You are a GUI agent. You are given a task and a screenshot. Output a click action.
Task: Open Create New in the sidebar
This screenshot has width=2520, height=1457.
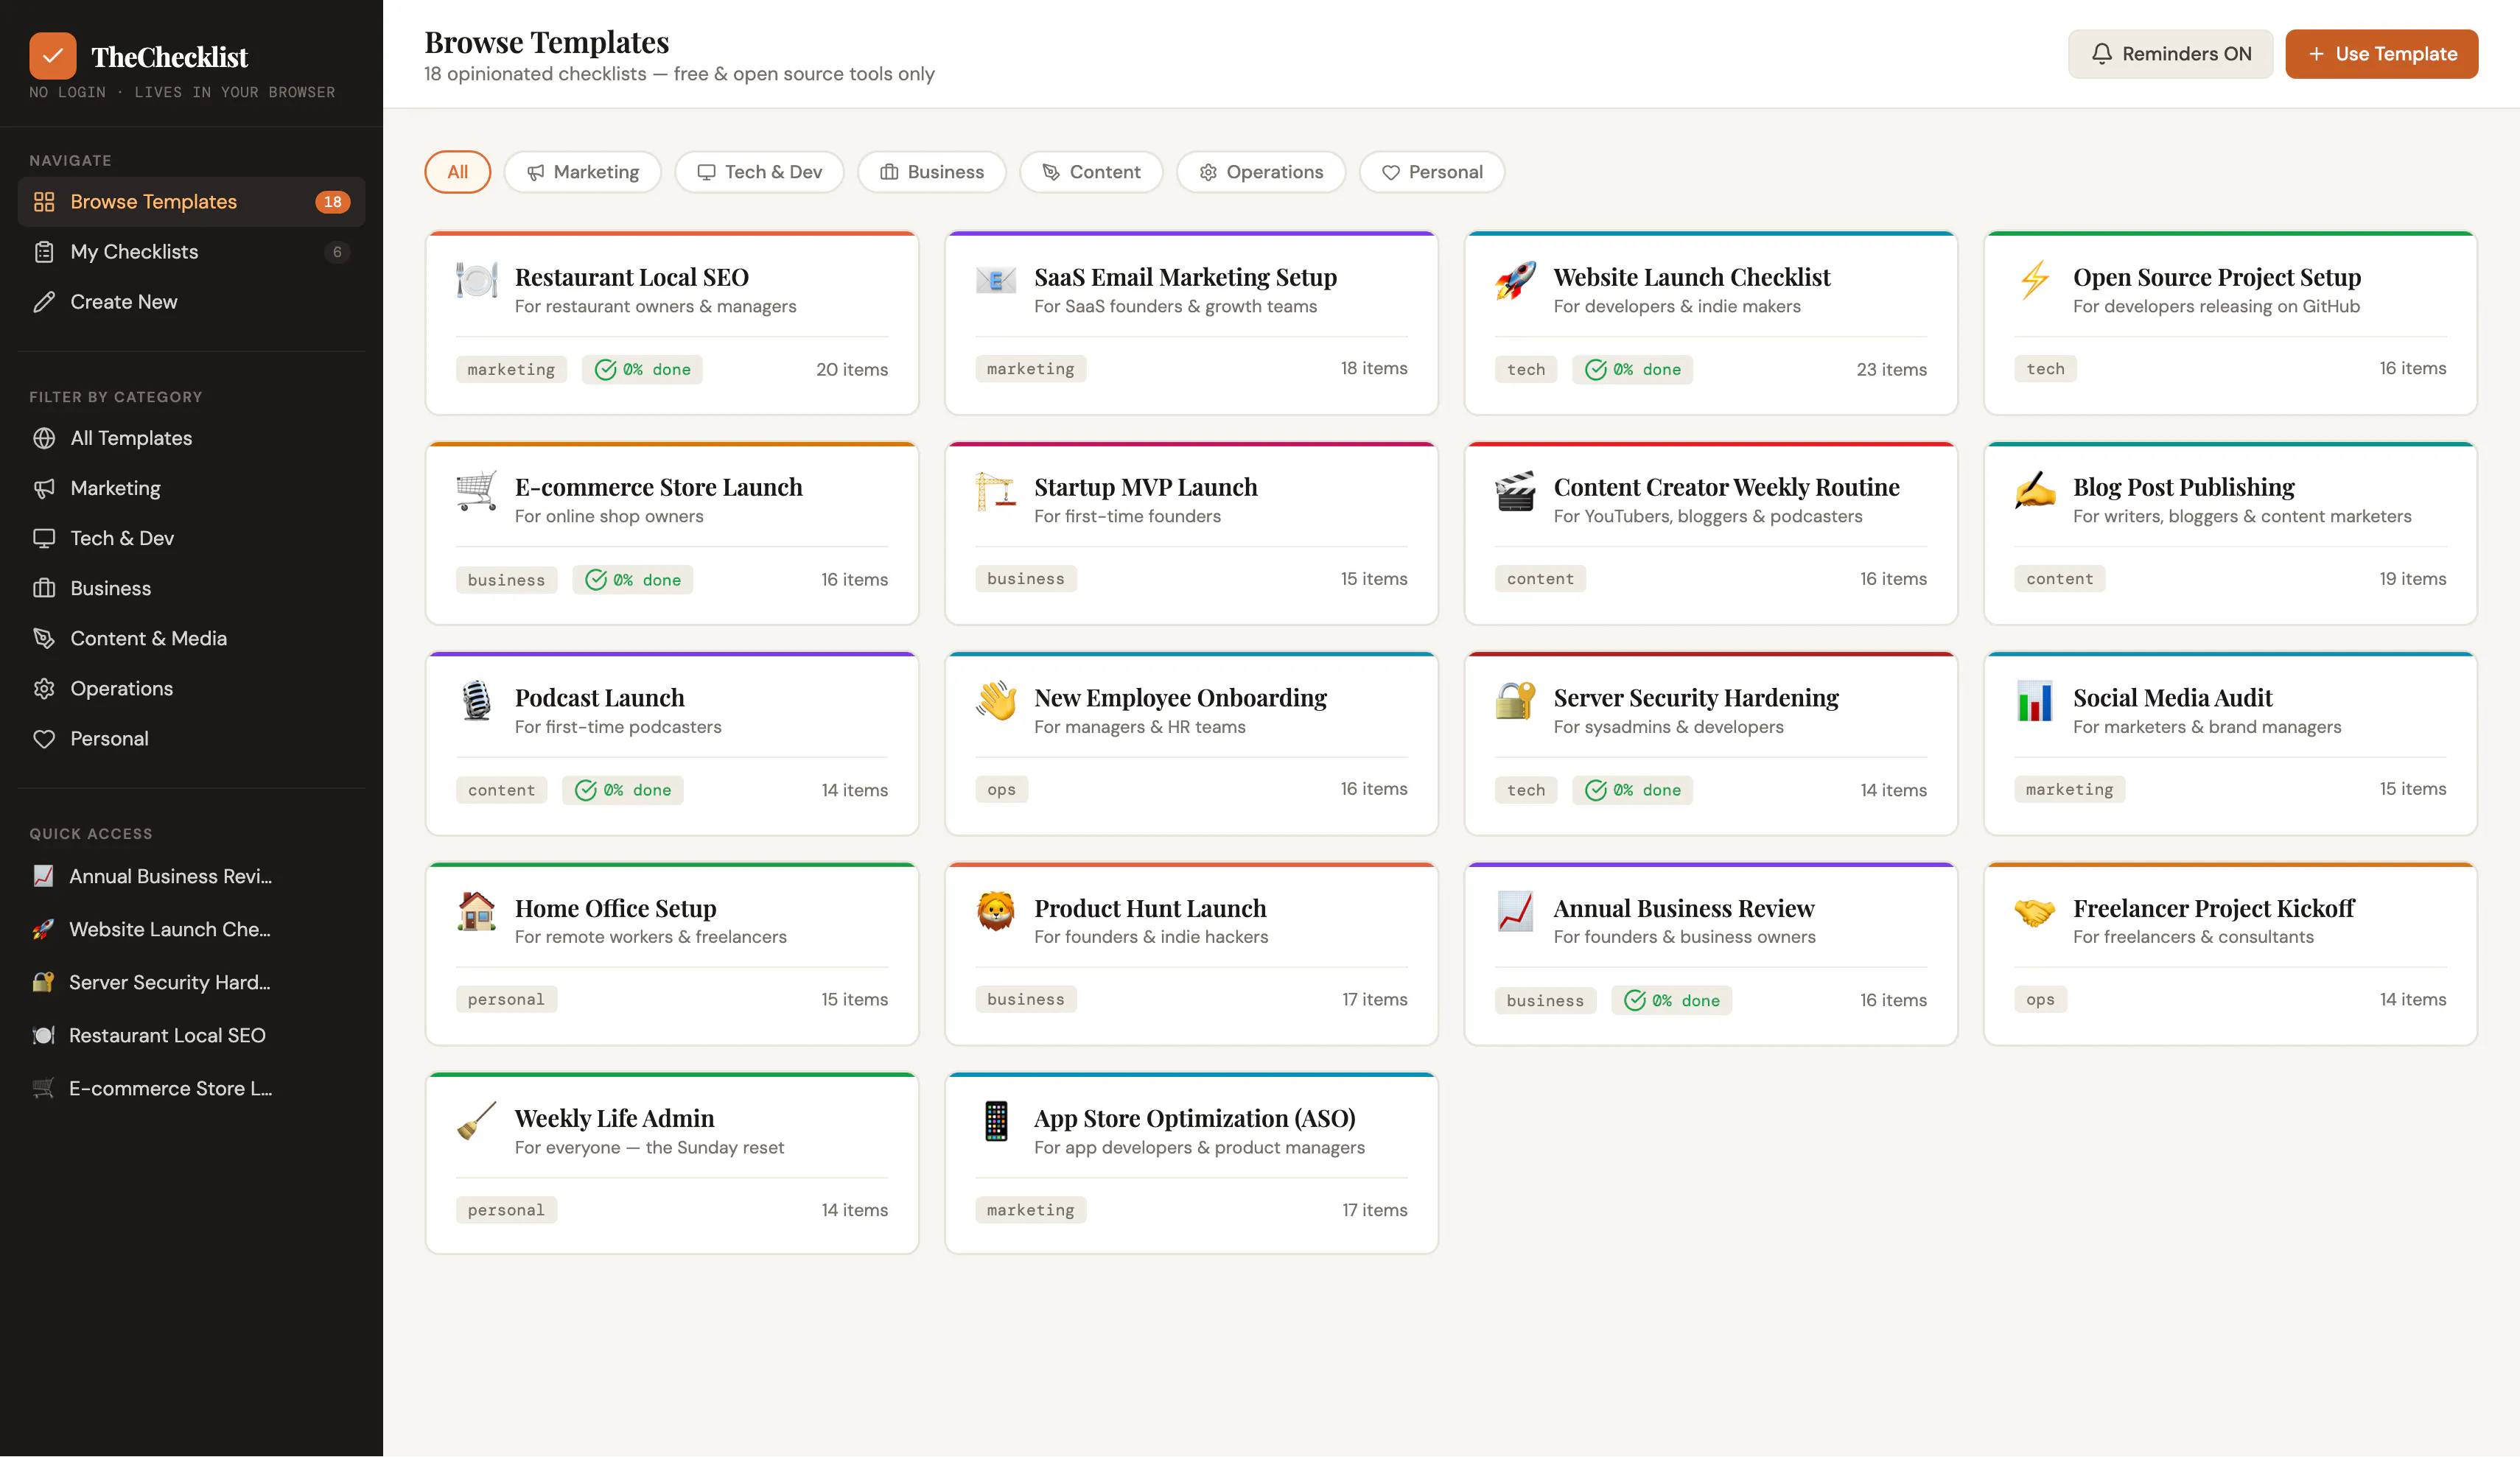coord(191,302)
